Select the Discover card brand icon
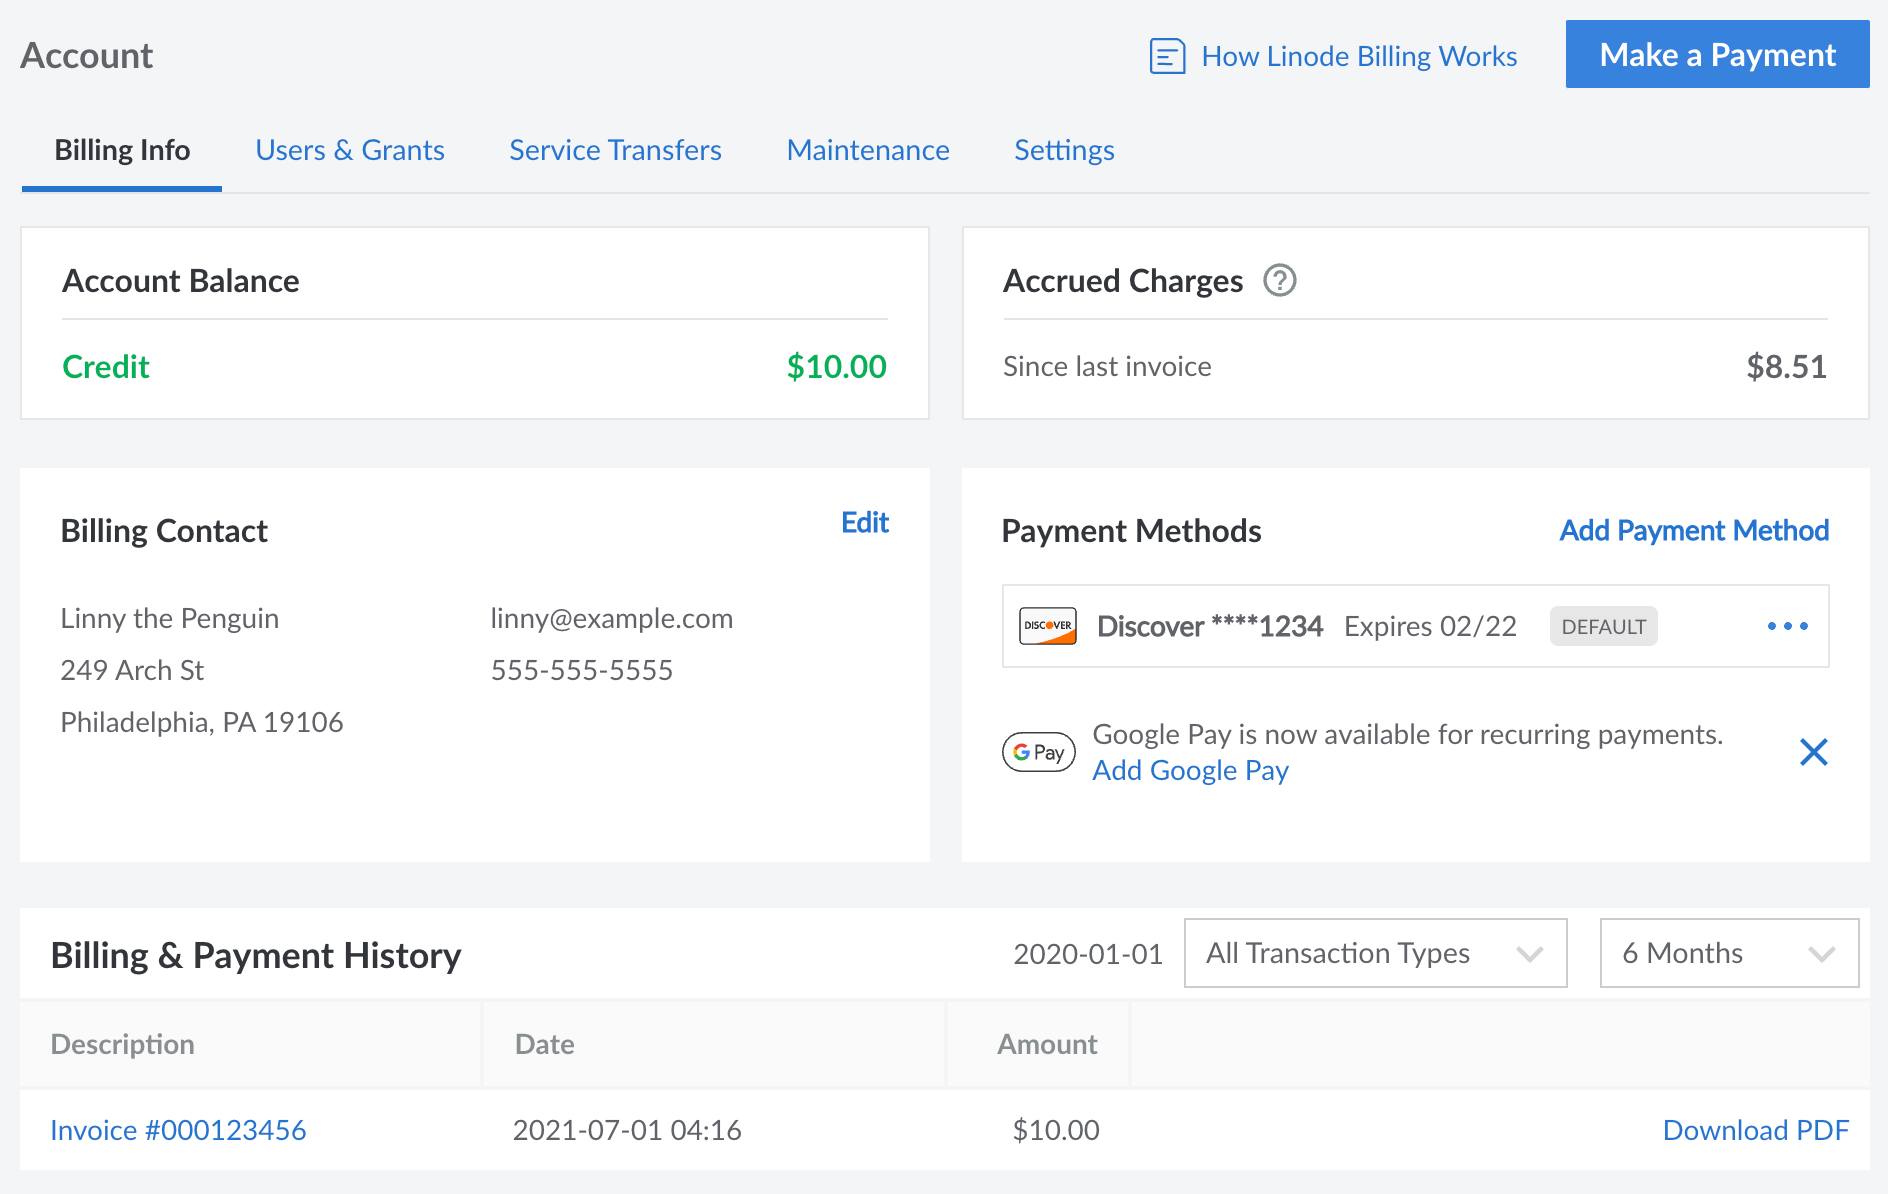Screen dimensions: 1888x1194 tap(1046, 626)
